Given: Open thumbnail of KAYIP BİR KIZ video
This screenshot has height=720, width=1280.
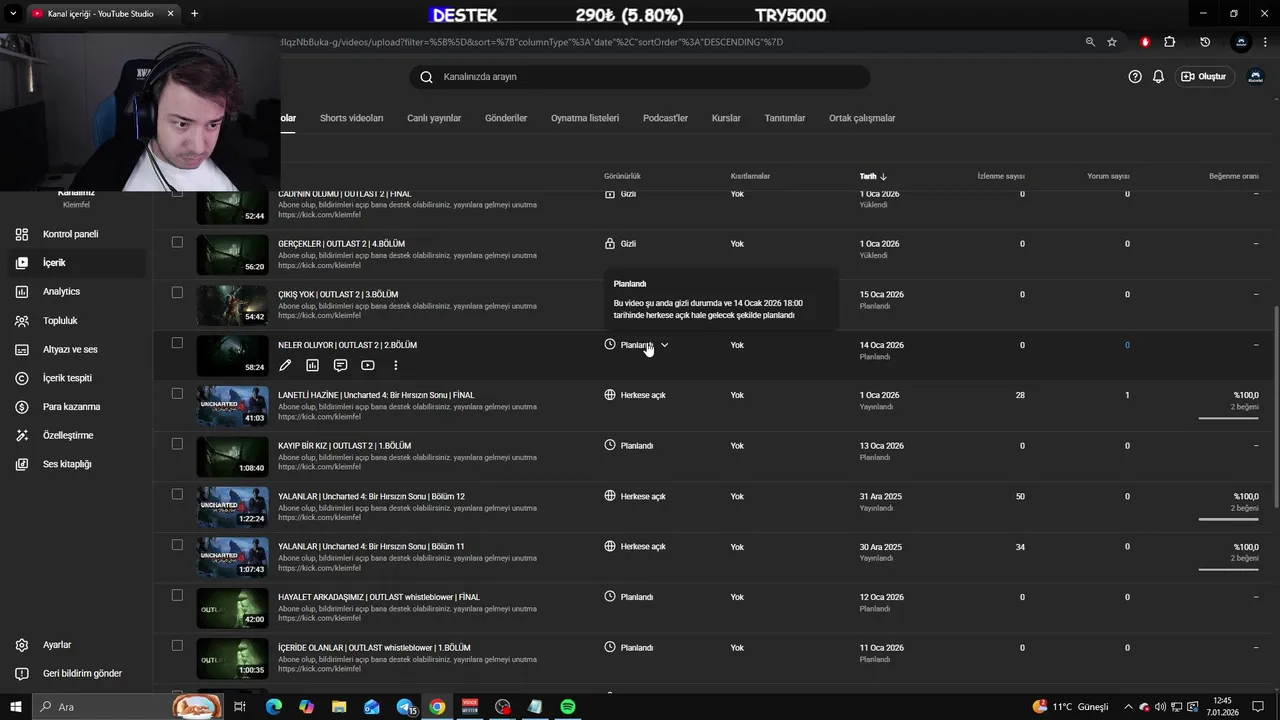Looking at the screenshot, I should [232, 457].
